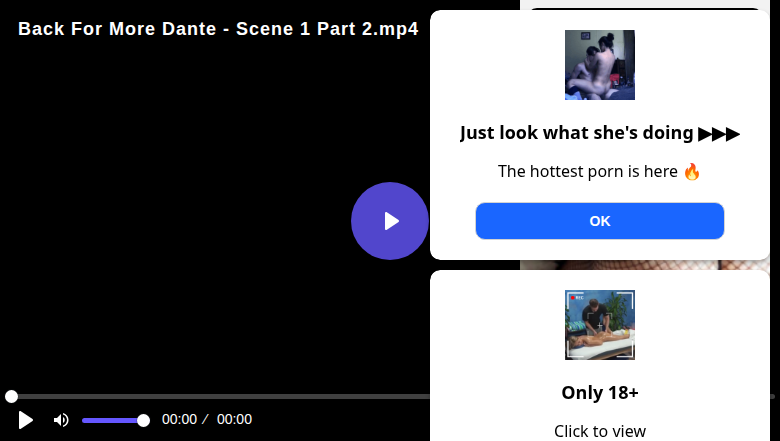Viewport: 780px width, 441px height.
Task: Click the thumbnail in the top notification
Action: point(600,65)
